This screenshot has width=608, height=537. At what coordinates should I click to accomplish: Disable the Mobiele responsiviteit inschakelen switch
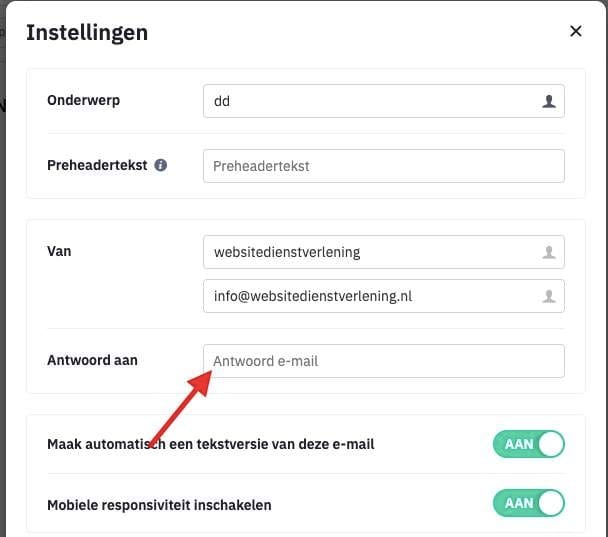(x=528, y=503)
